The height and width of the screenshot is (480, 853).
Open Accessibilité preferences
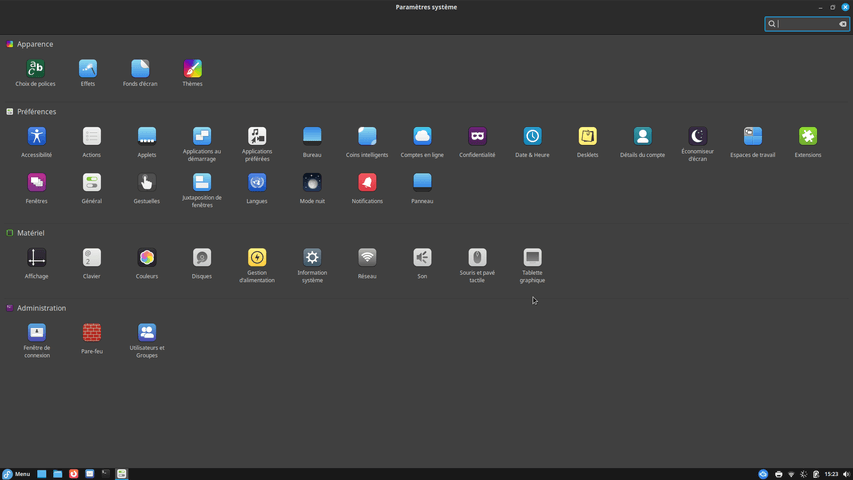click(36, 143)
